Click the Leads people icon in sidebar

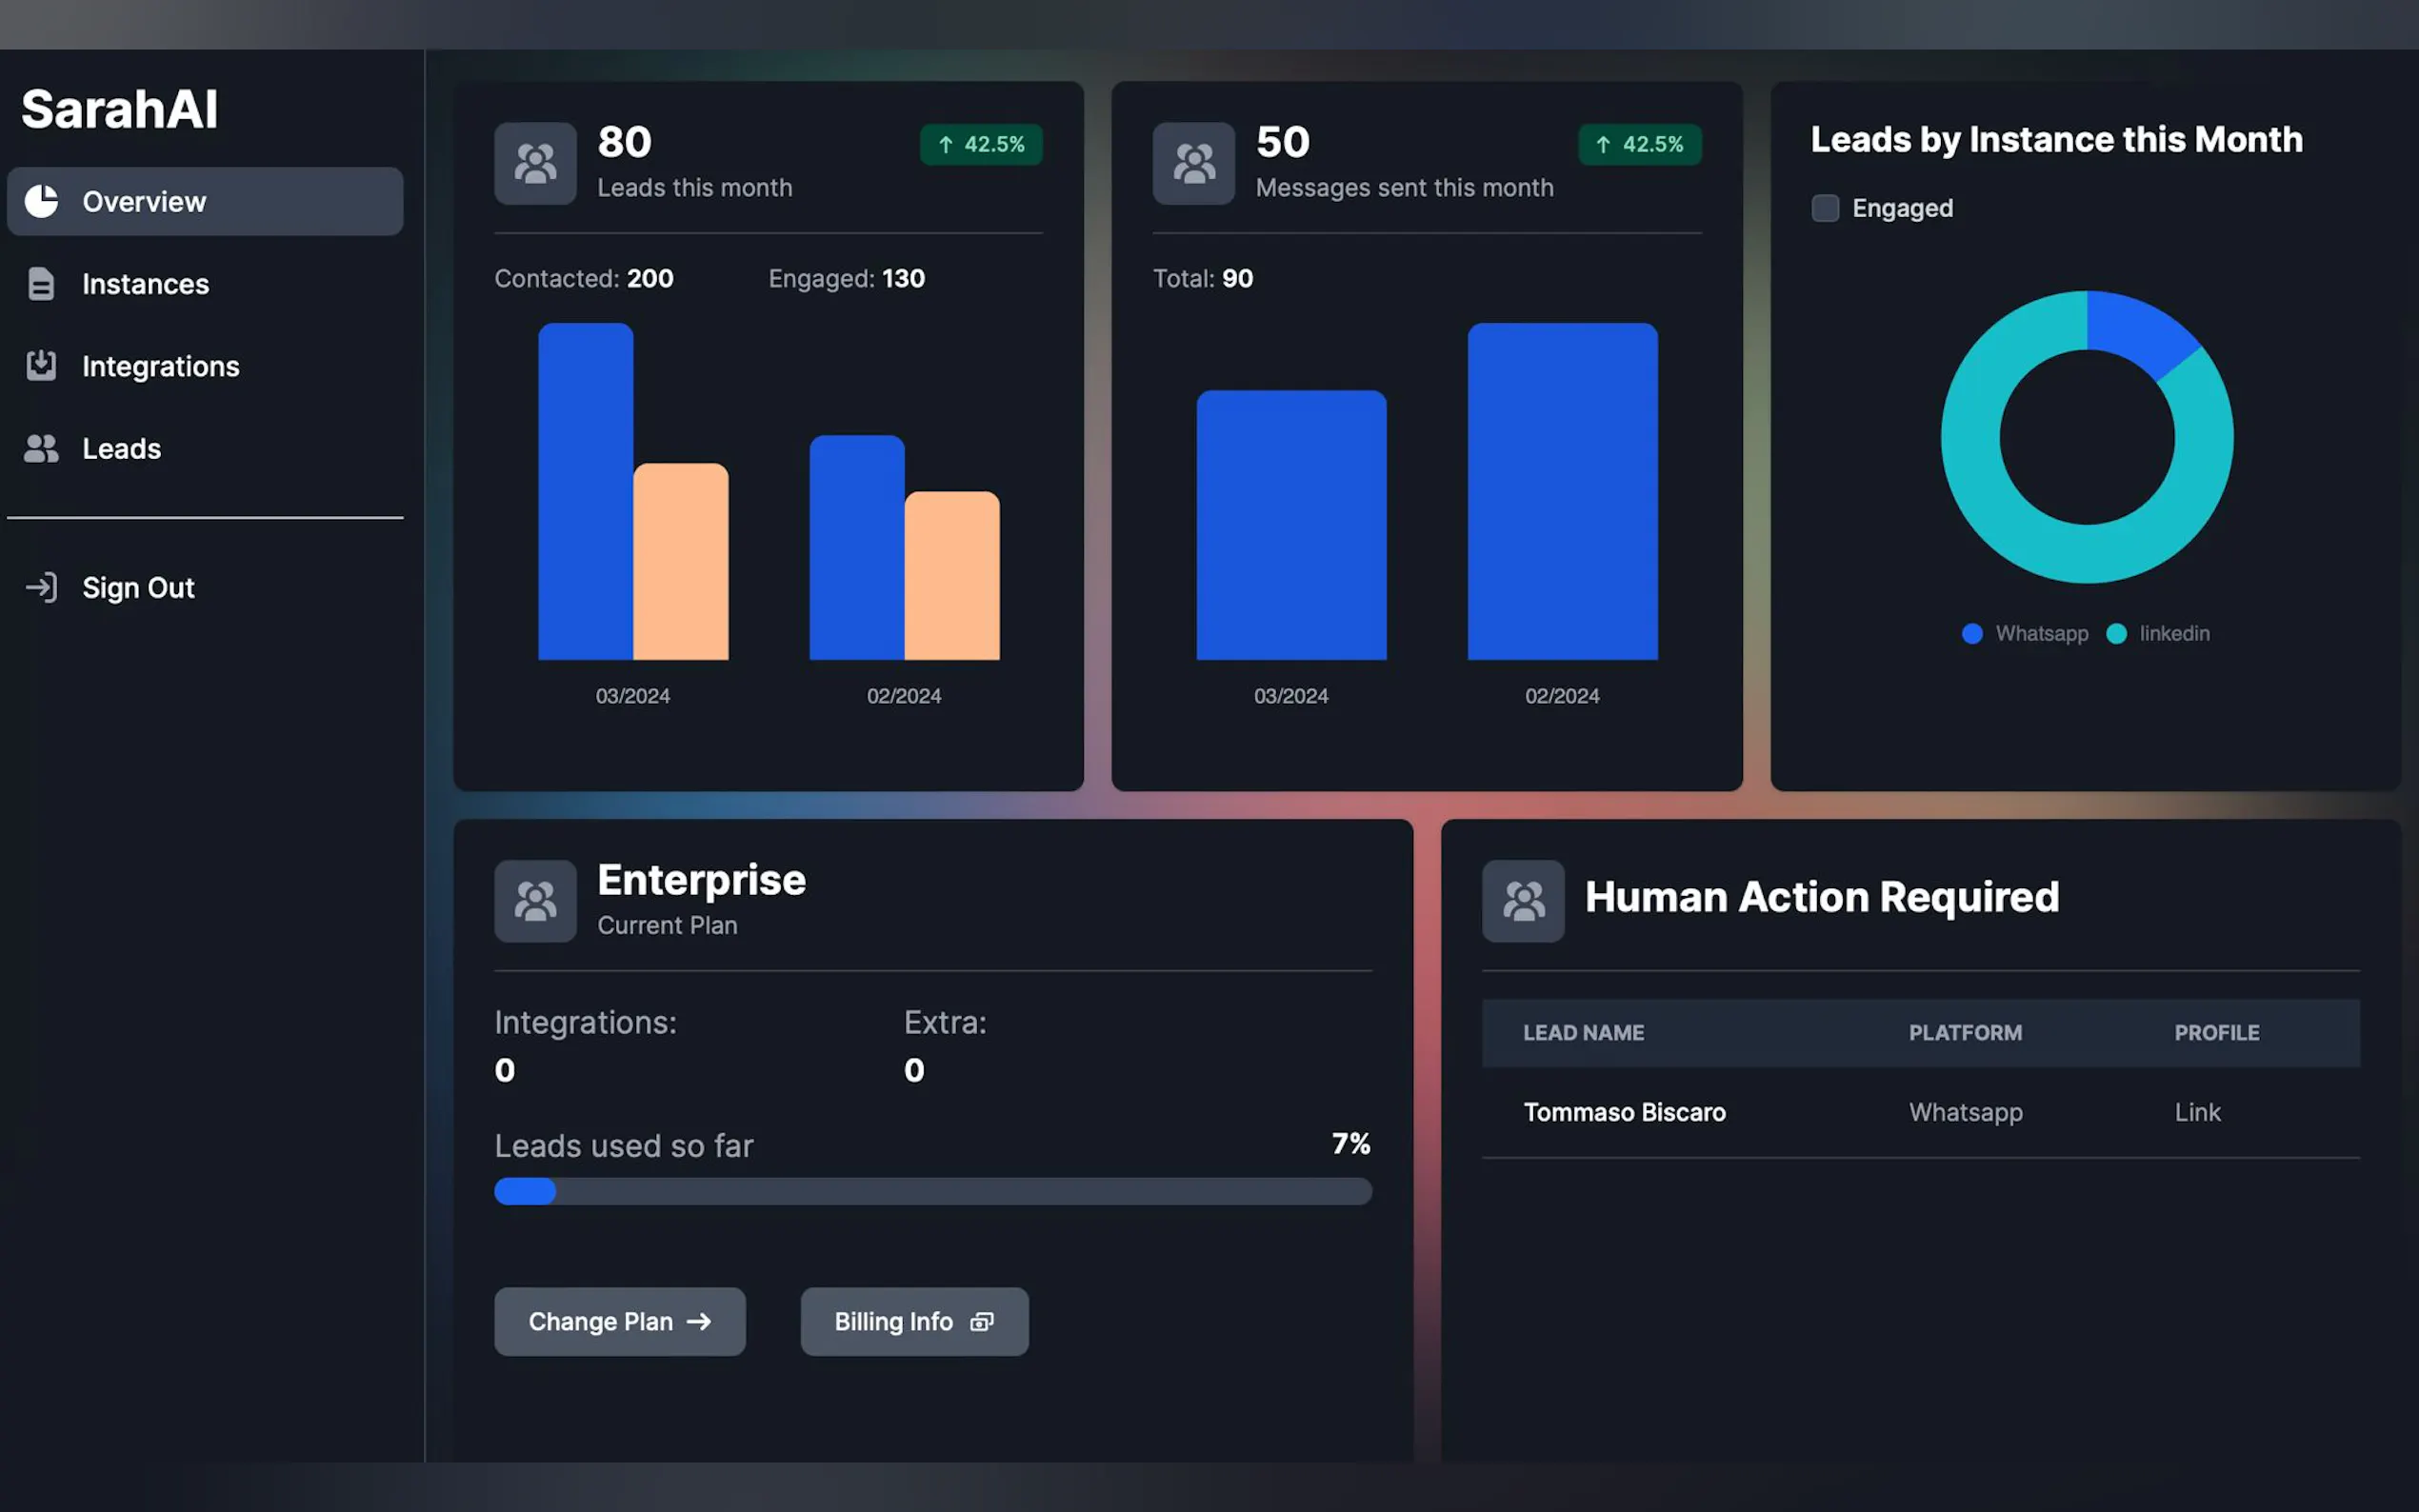click(x=41, y=449)
